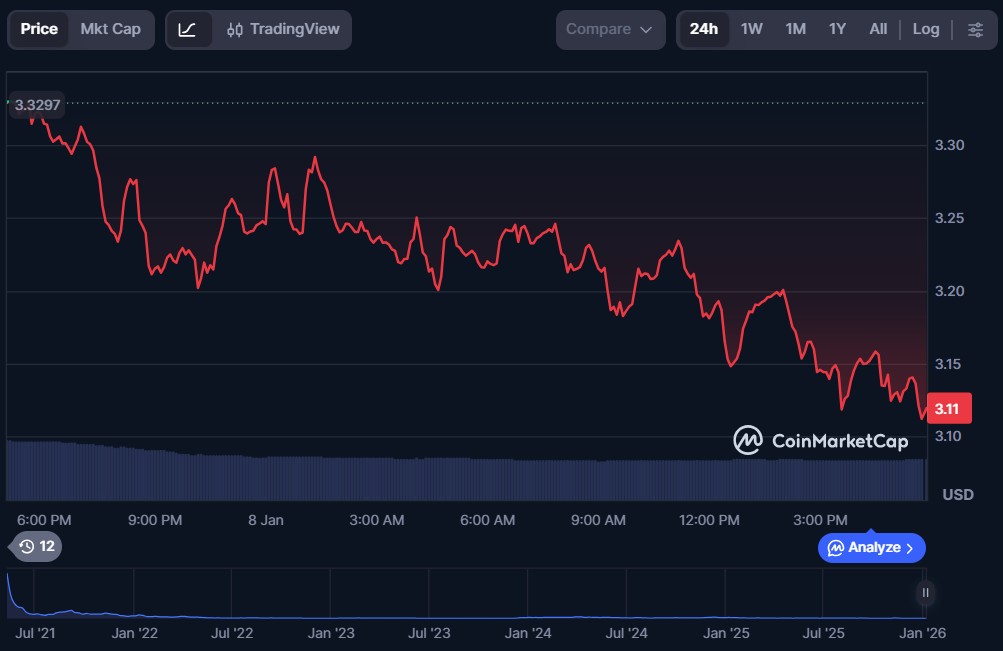This screenshot has height=651, width=1003.
Task: Click the range slider pause handle
Action: coord(926,593)
